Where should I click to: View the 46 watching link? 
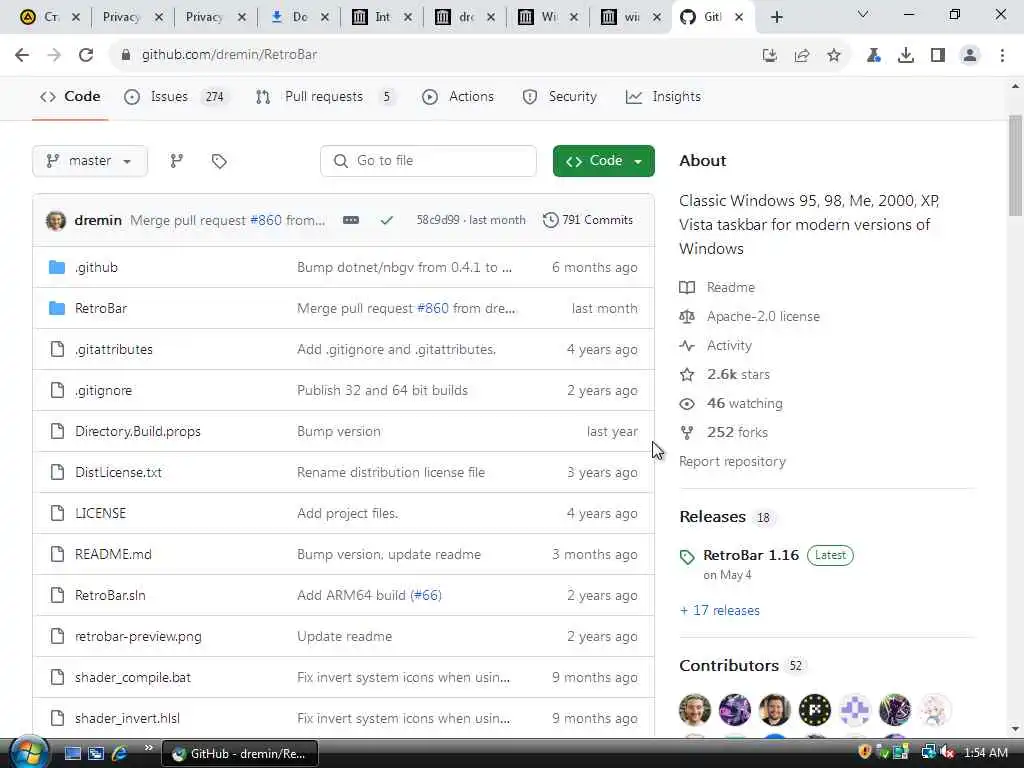pyautogui.click(x=744, y=404)
